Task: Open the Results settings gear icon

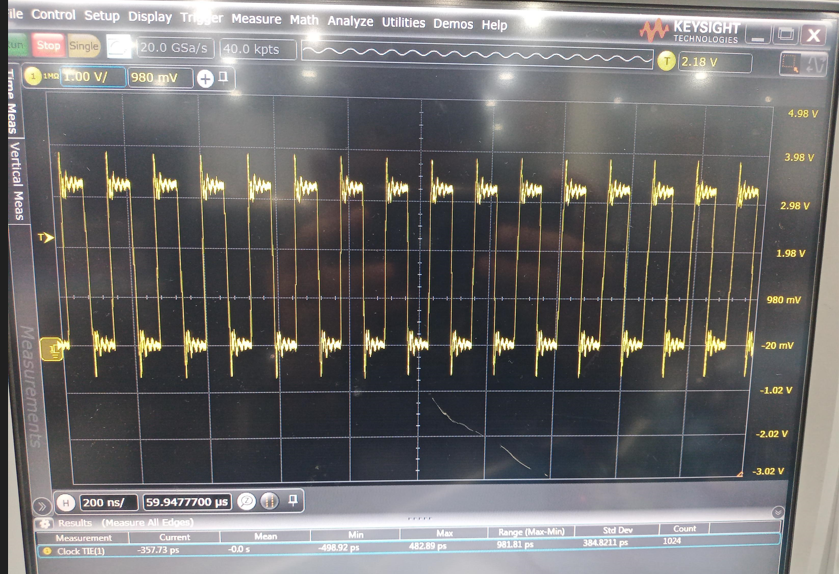Action: [x=45, y=523]
